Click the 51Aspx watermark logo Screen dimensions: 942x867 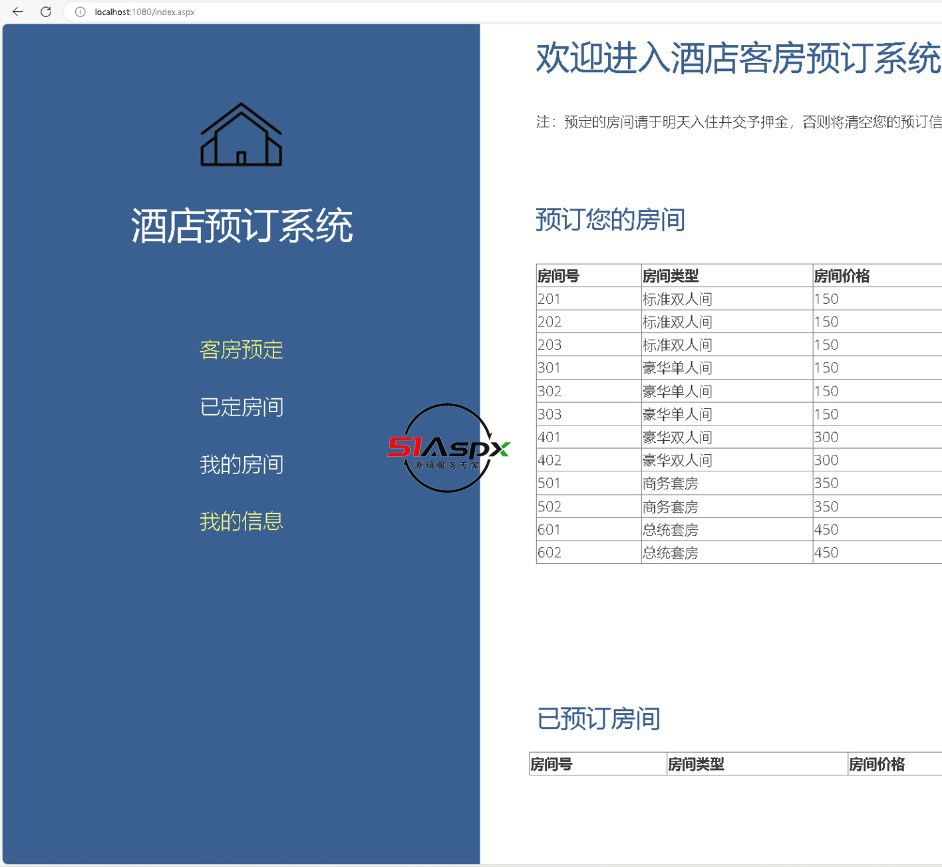[x=449, y=448]
